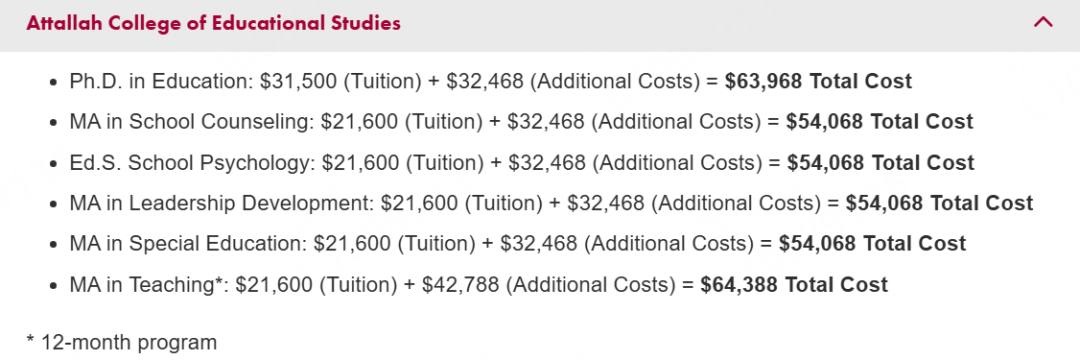Click School Counseling's $54,068 Total Cost
Image resolution: width=1080 pixels, height=360 pixels.
click(880, 122)
